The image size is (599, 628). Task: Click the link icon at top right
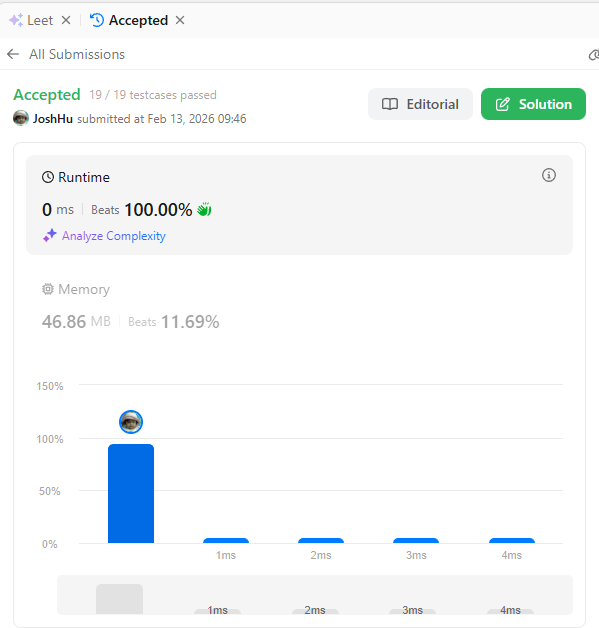[x=594, y=55]
